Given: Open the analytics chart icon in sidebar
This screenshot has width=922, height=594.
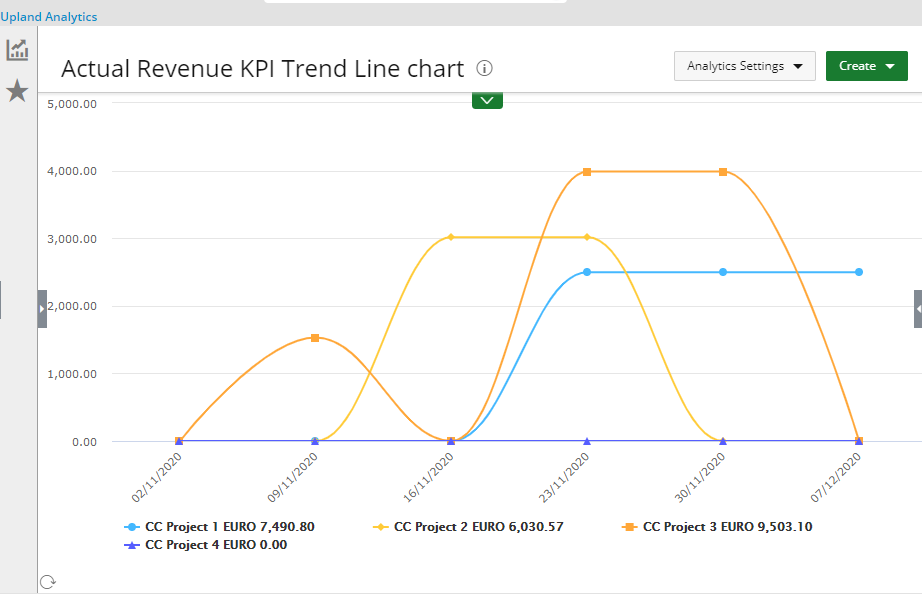Looking at the screenshot, I should (18, 50).
